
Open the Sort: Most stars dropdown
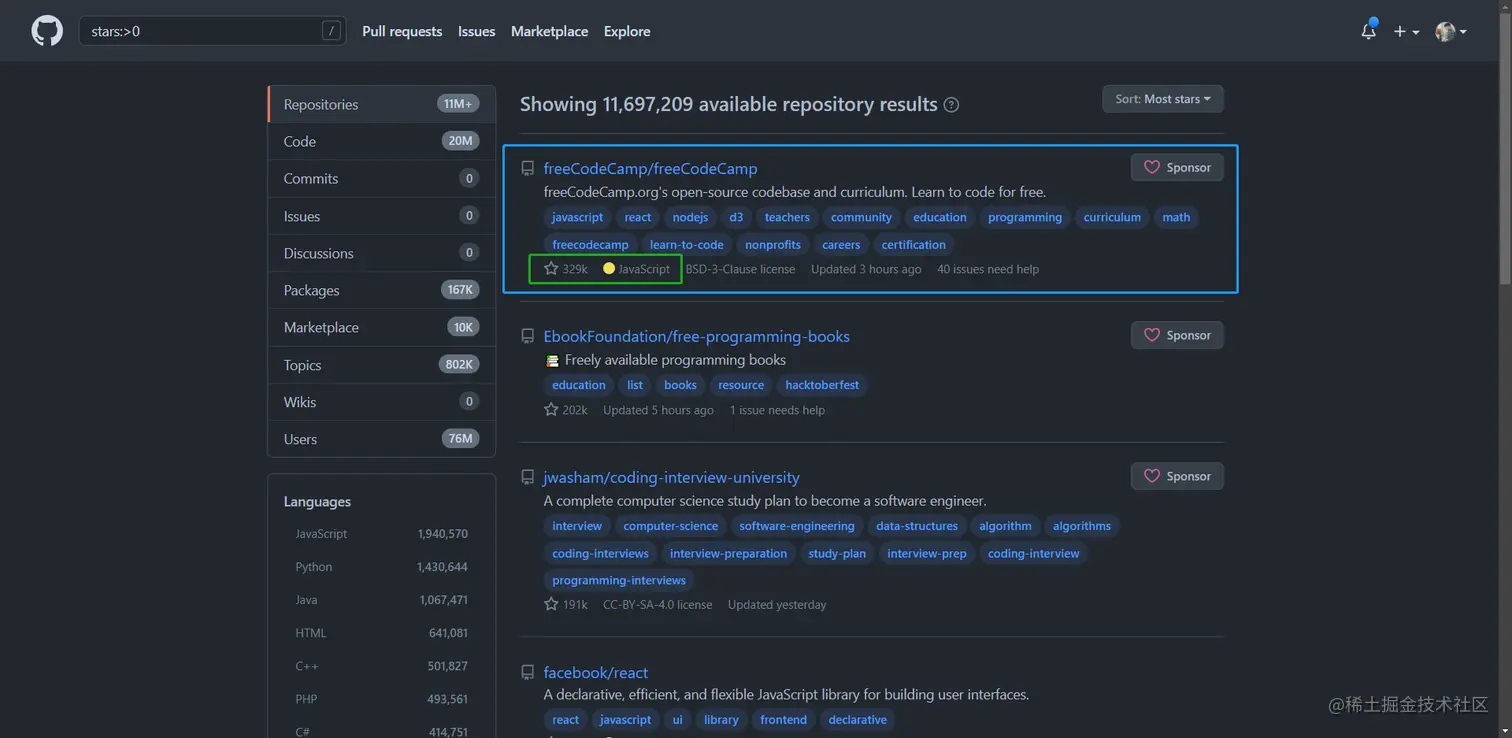tap(1163, 99)
